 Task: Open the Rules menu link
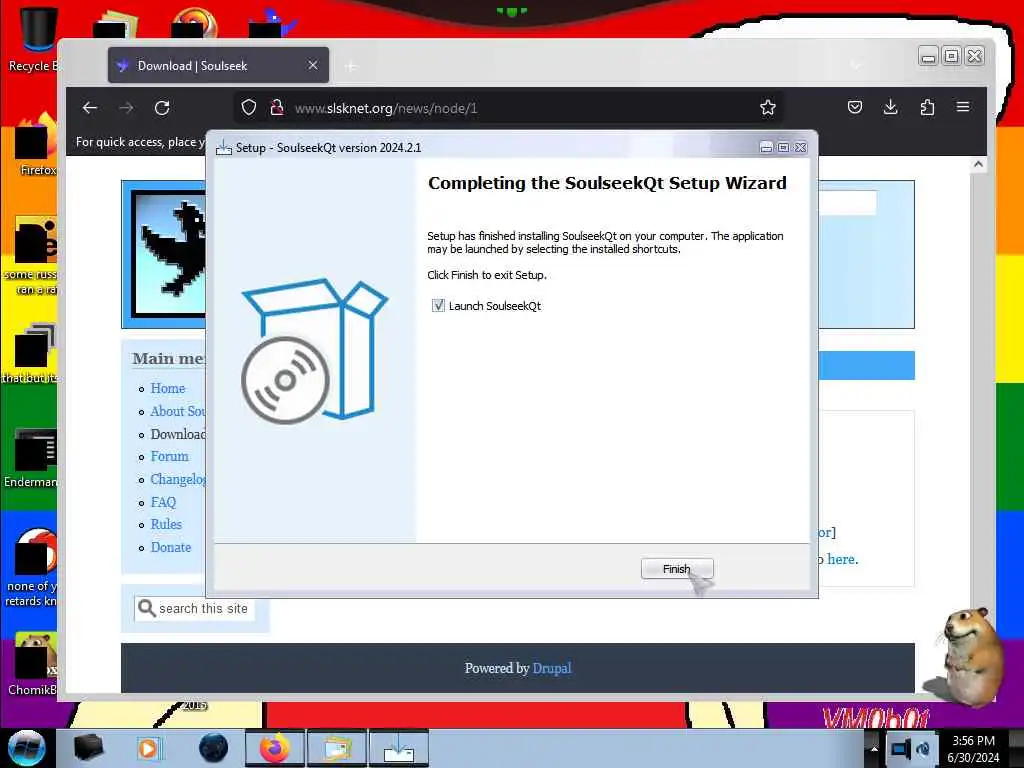click(166, 524)
